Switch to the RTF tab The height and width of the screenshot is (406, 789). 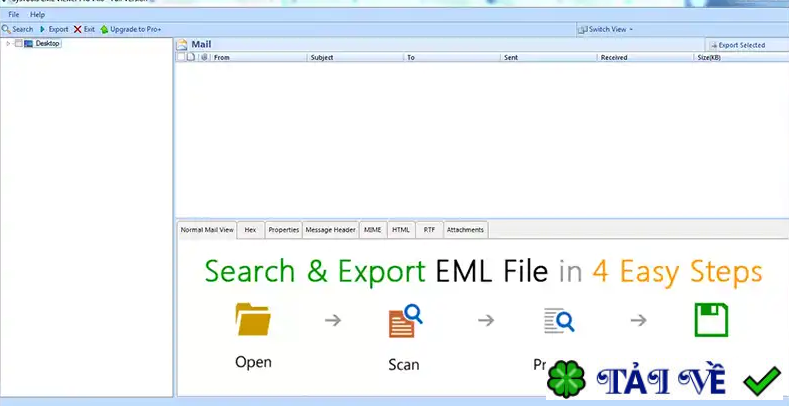[429, 230]
